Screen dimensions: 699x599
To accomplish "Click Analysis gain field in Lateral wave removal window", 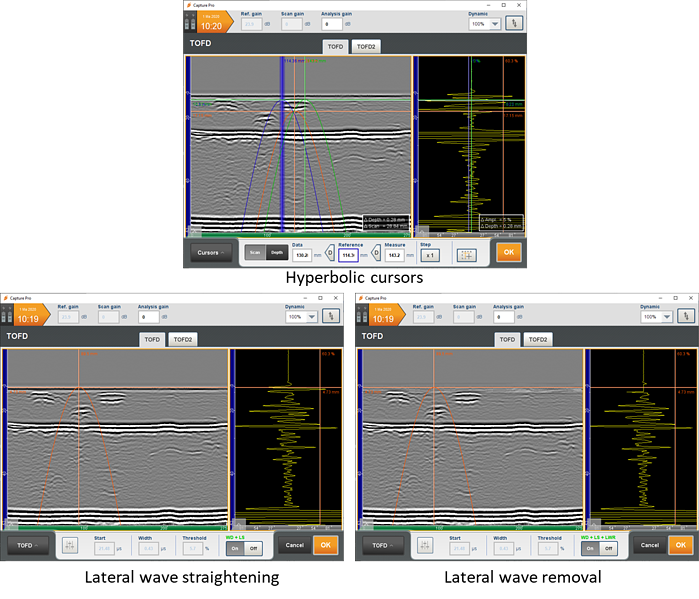I will 504,316.
